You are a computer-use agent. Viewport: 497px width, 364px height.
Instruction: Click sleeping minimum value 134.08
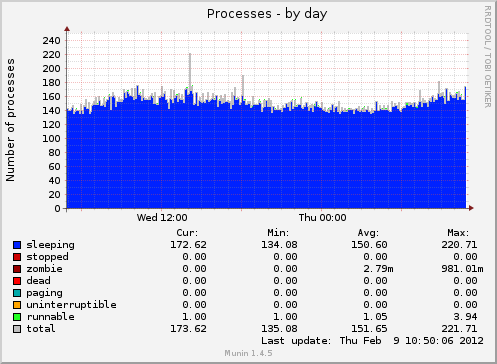point(279,245)
